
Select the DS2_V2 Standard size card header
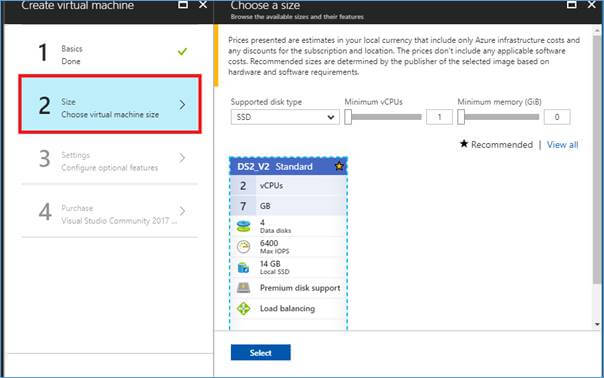point(288,166)
